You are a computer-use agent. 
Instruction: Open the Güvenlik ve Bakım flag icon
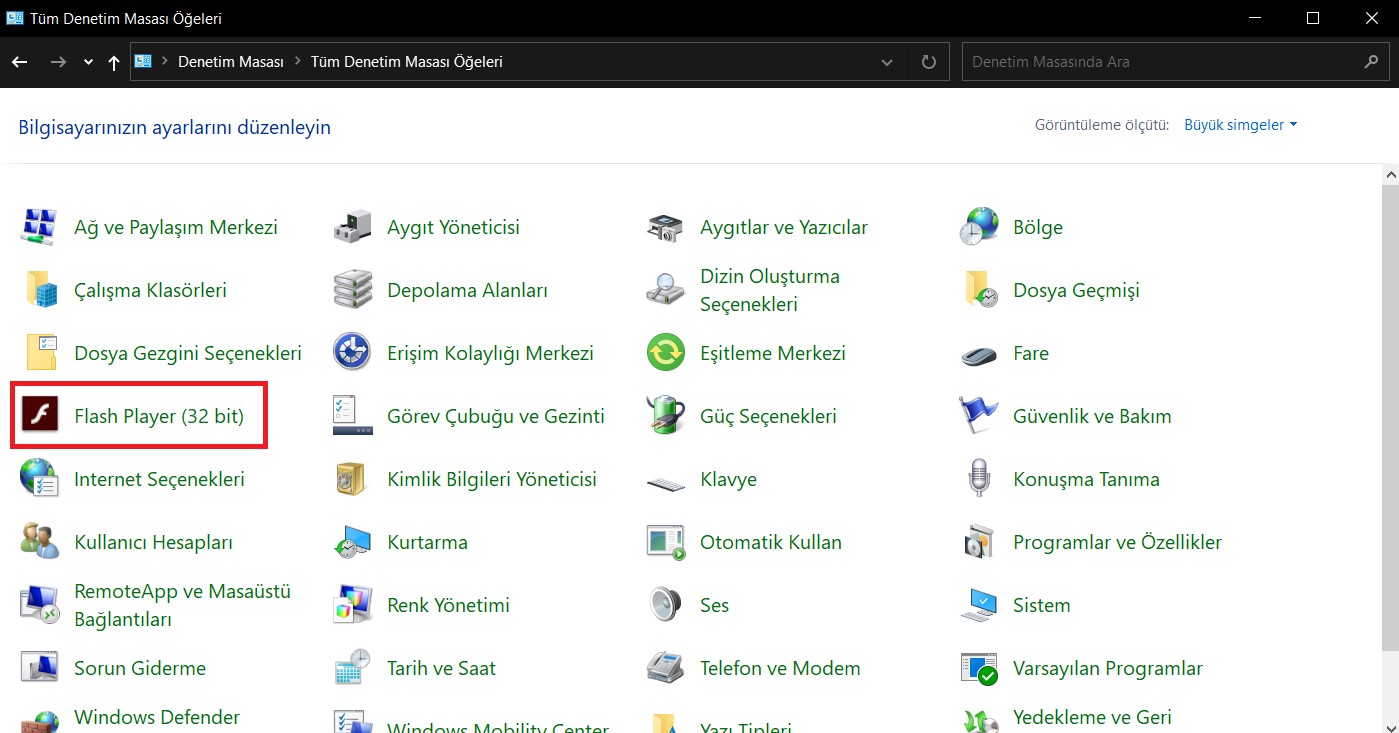click(979, 416)
